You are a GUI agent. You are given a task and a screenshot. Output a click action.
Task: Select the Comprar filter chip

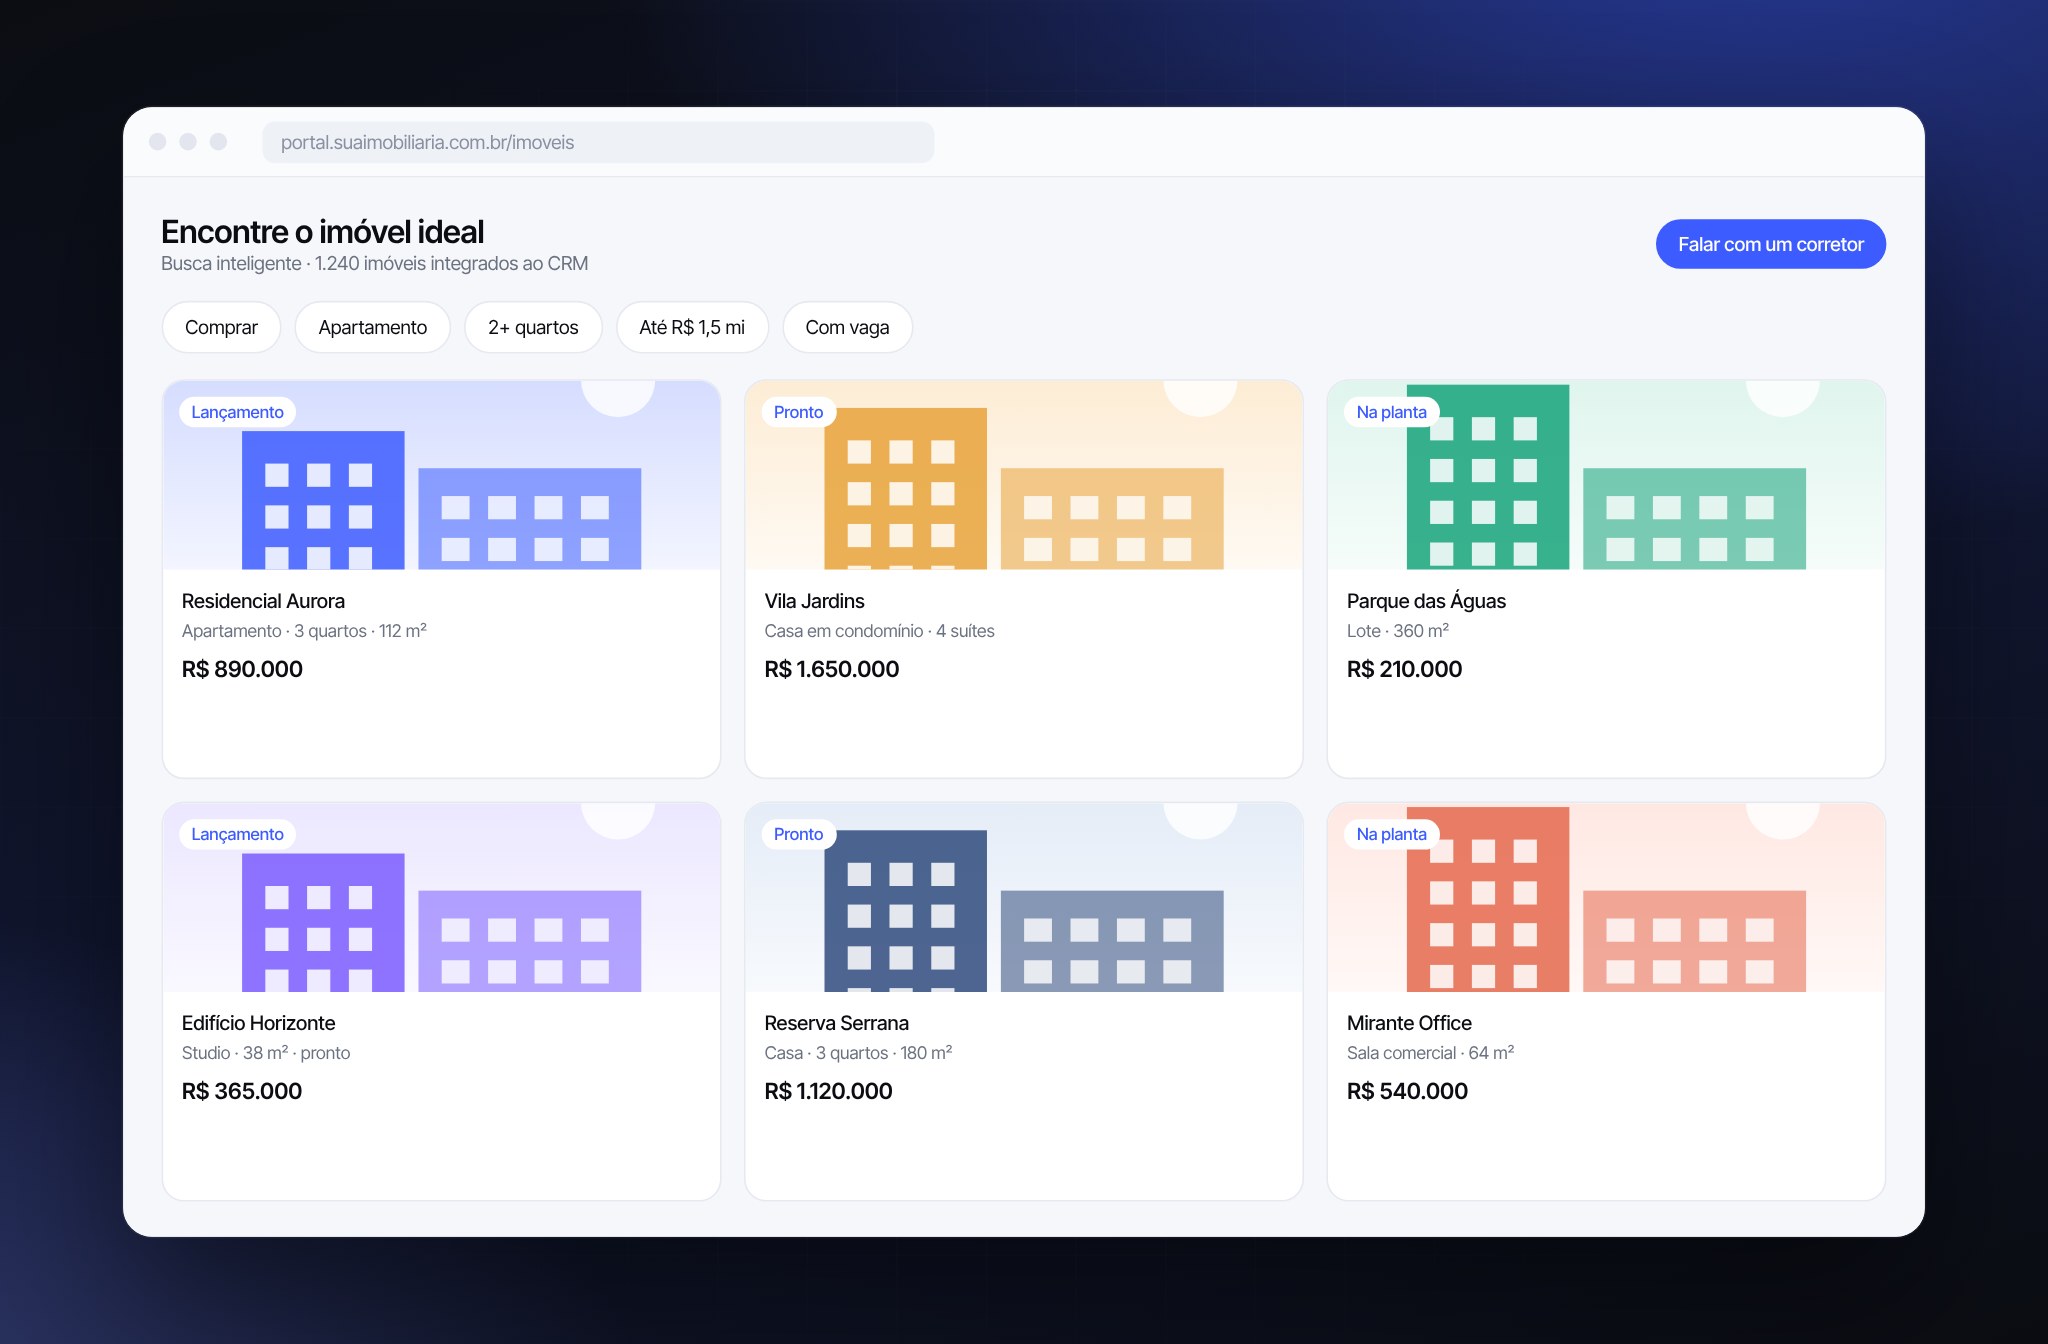pyautogui.click(x=221, y=327)
